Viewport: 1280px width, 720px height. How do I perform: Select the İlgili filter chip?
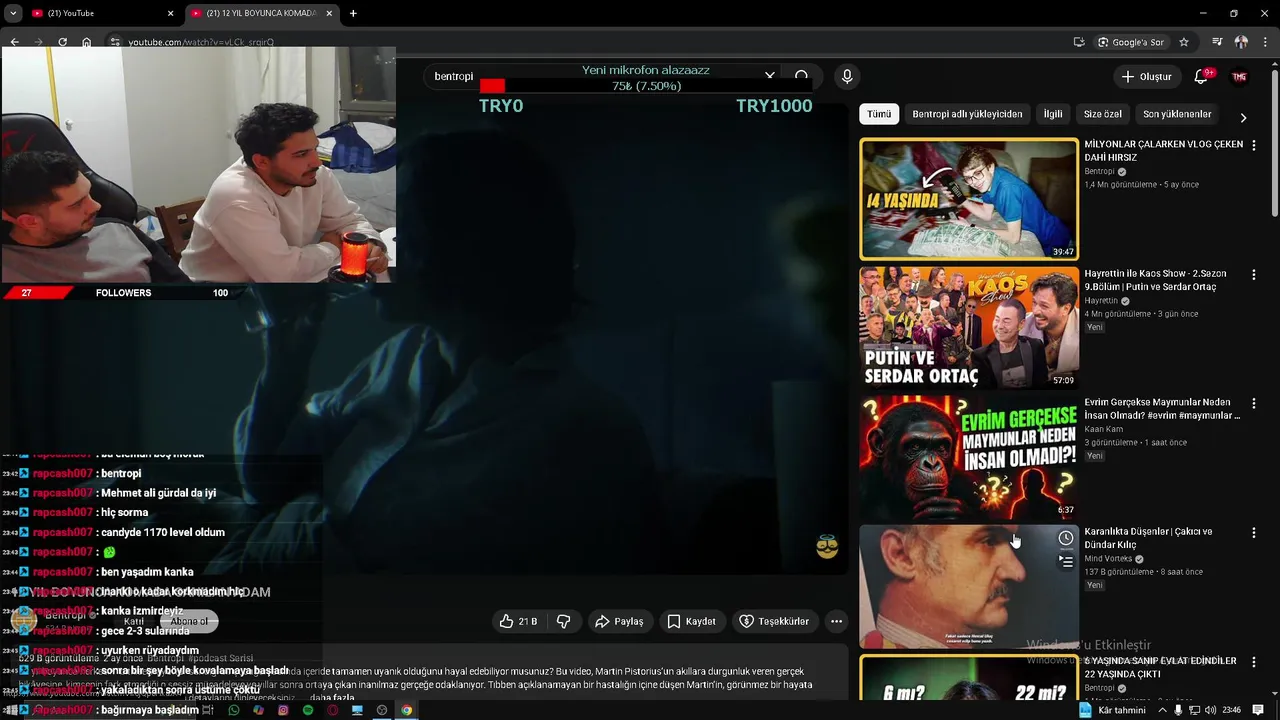click(1053, 114)
